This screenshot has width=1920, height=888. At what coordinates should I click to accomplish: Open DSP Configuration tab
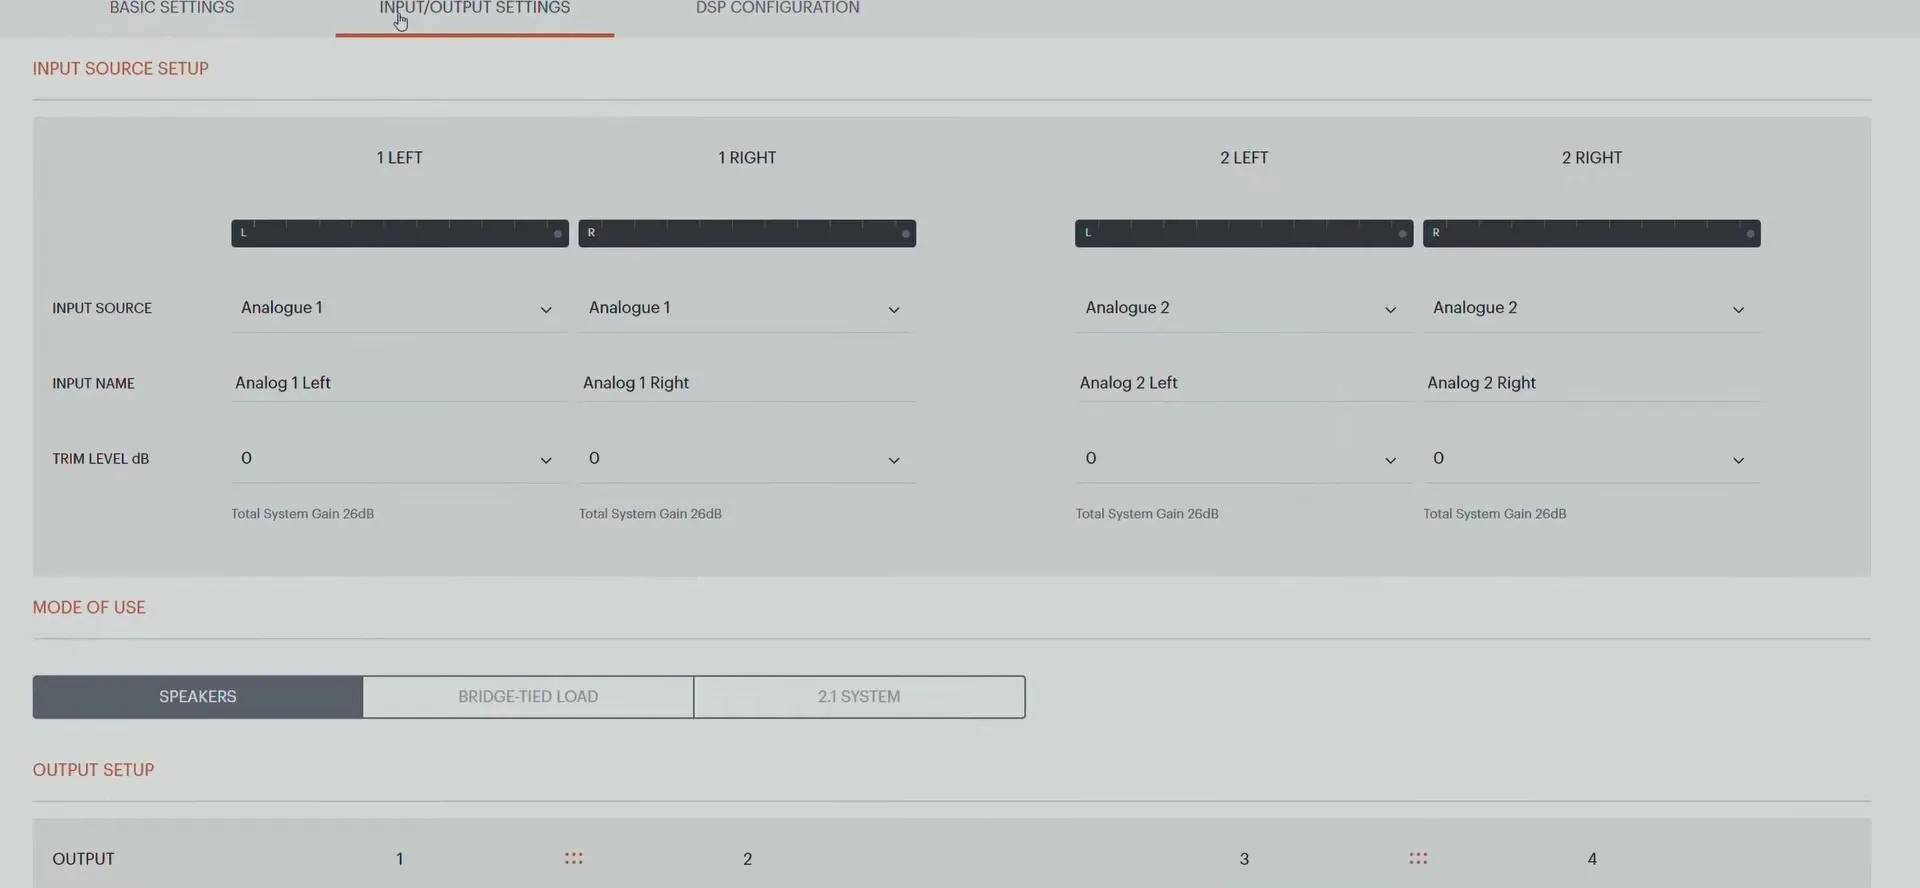pyautogui.click(x=777, y=9)
